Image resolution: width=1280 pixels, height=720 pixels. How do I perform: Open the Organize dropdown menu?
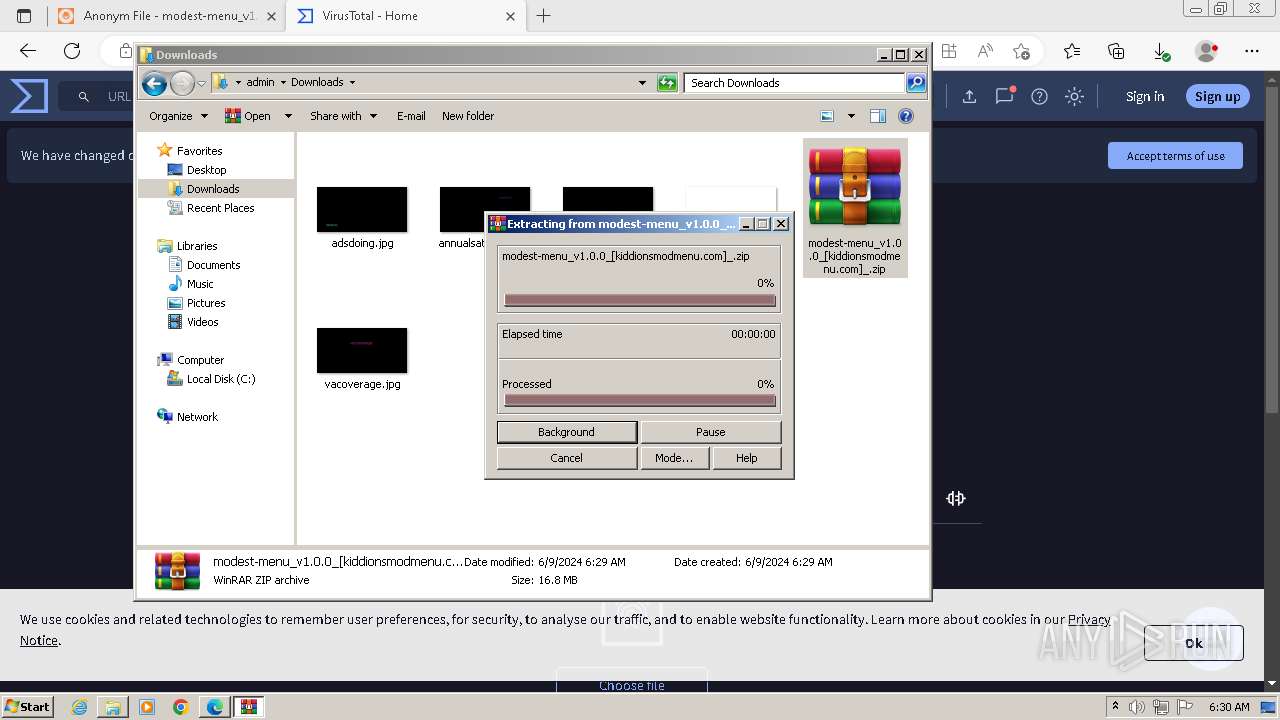[178, 116]
